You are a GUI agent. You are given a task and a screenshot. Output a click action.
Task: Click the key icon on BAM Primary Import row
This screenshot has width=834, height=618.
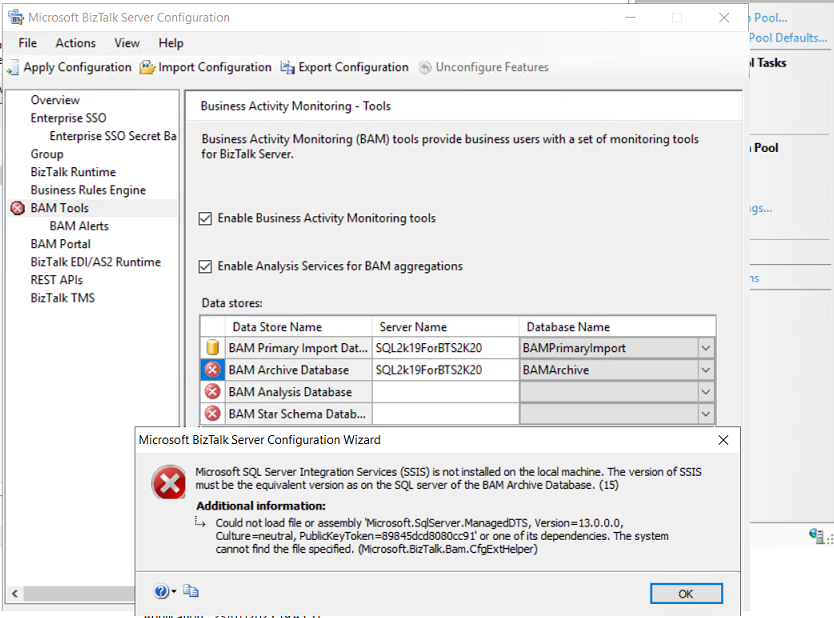click(213, 347)
